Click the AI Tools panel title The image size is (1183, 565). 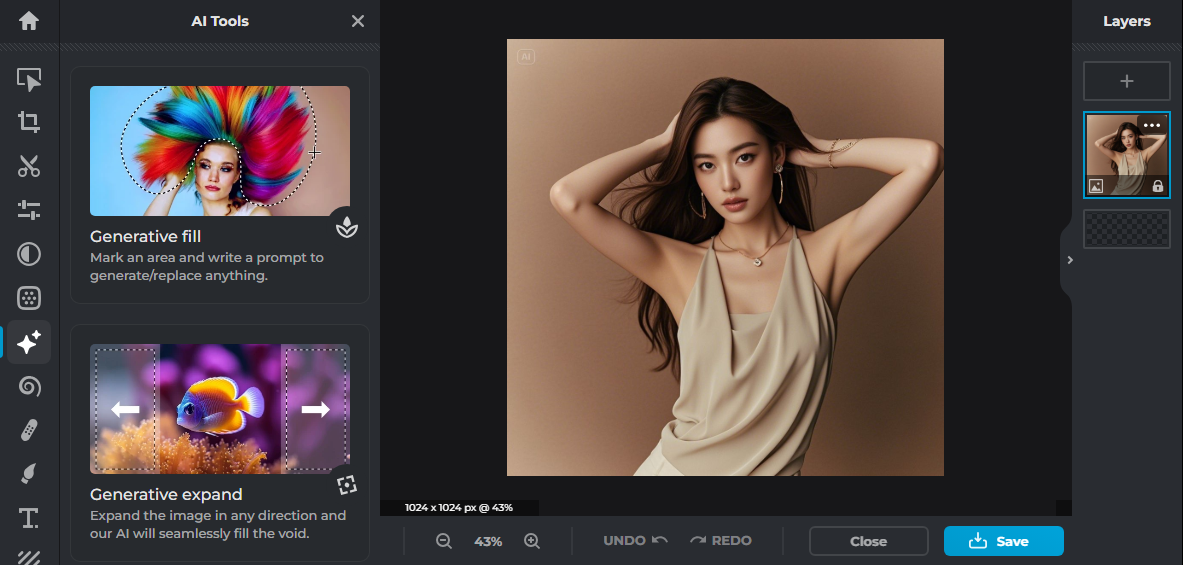[220, 21]
